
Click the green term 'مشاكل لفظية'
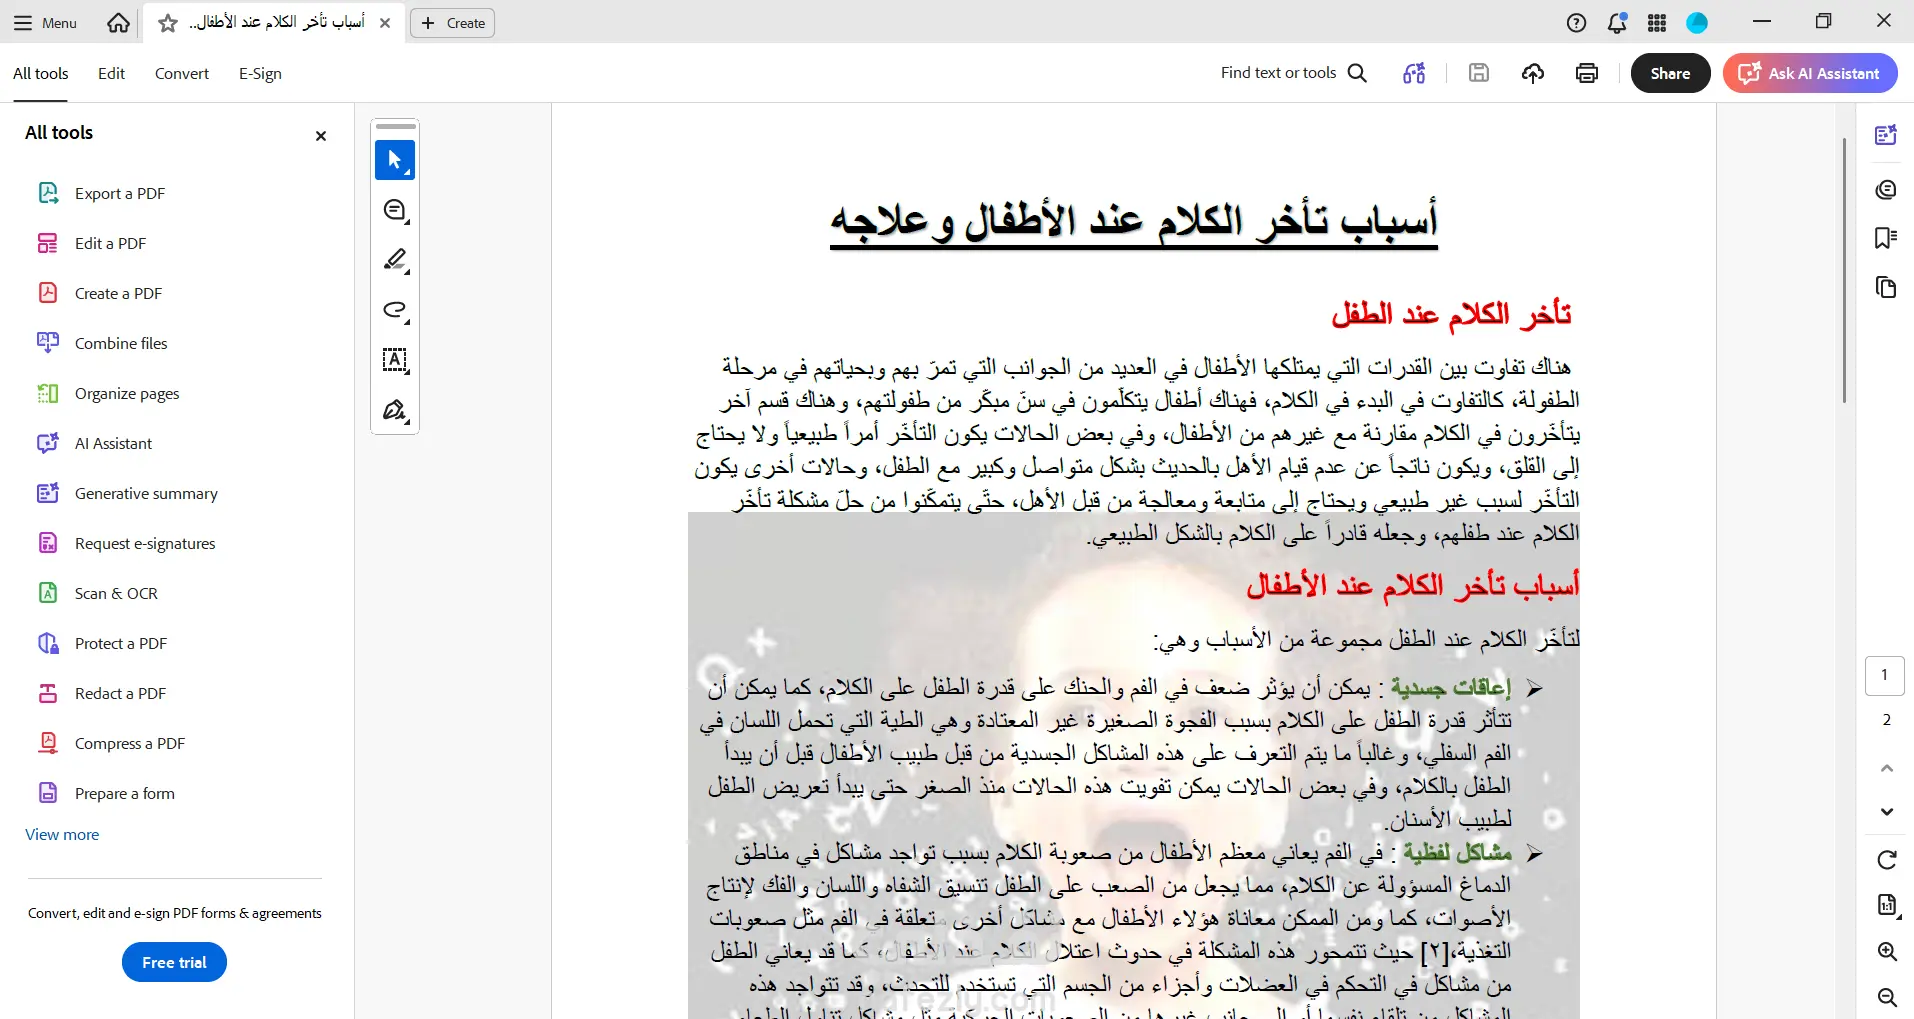[1457, 852]
